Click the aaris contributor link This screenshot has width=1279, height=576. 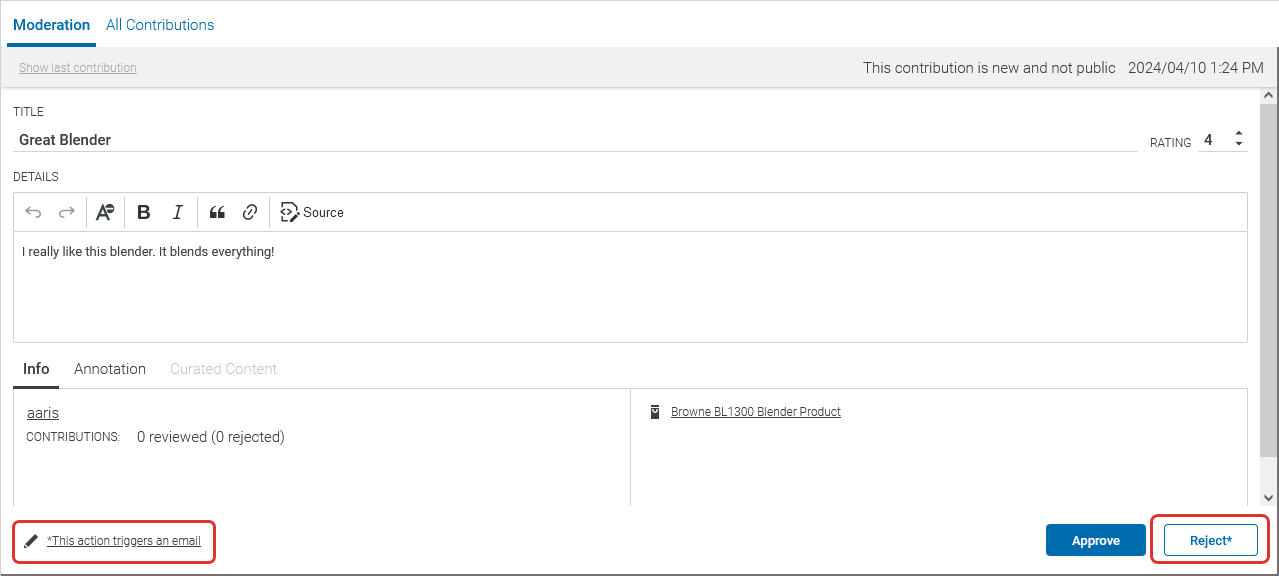pos(42,412)
